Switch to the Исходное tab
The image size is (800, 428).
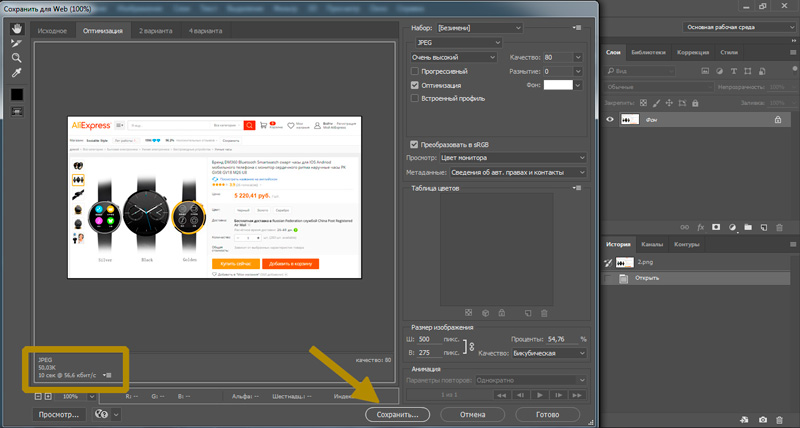tap(52, 32)
